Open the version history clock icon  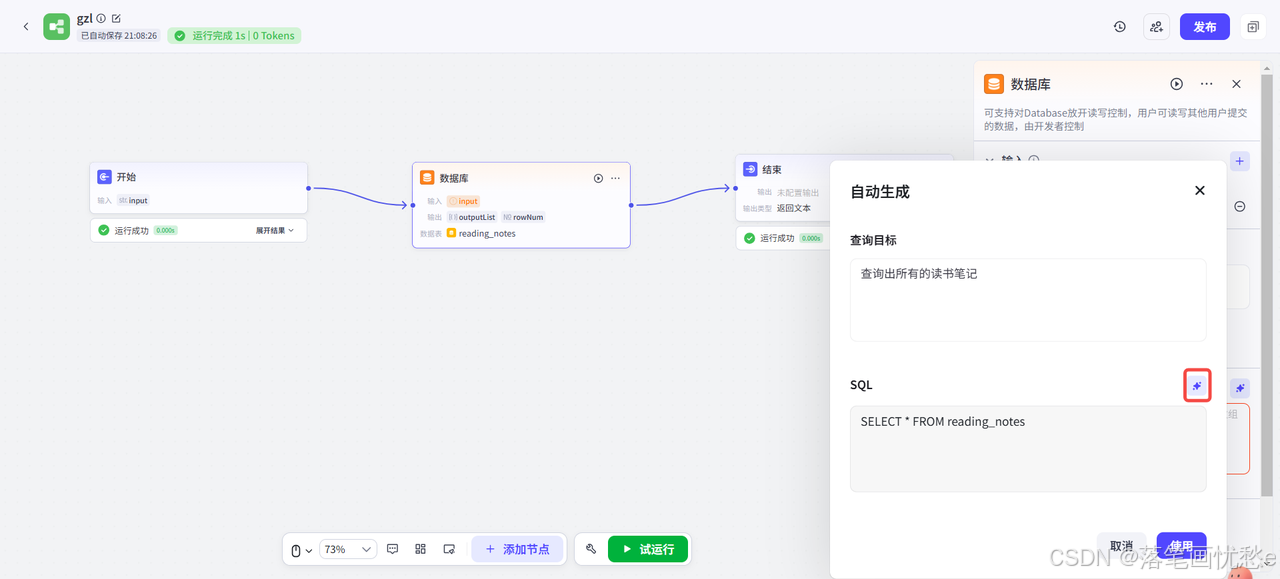[x=1120, y=27]
